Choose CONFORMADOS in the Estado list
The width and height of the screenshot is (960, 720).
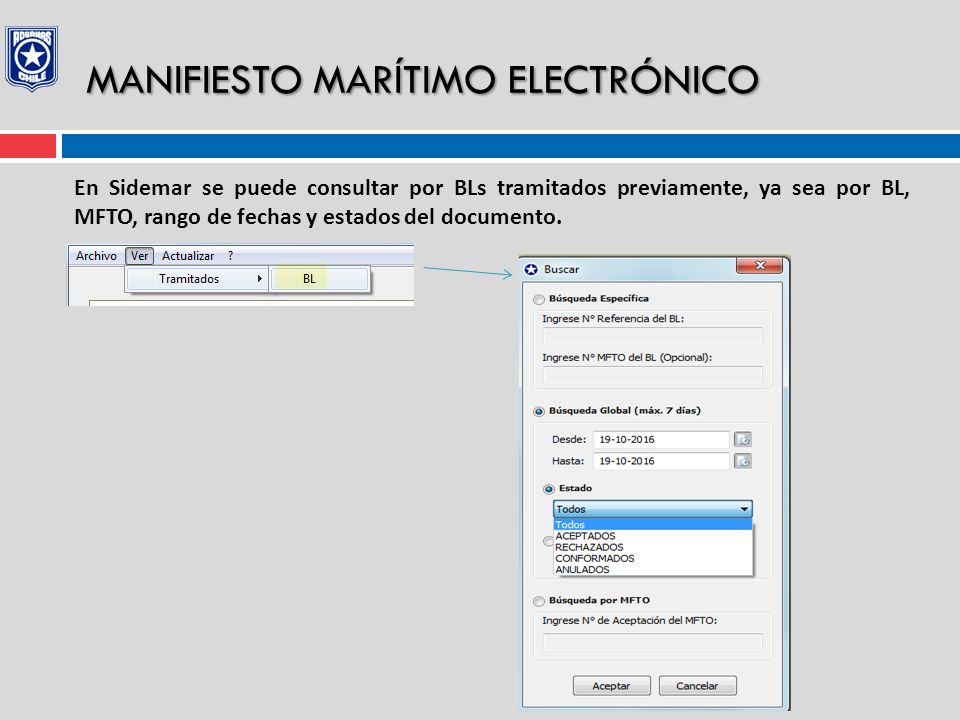pos(653,558)
